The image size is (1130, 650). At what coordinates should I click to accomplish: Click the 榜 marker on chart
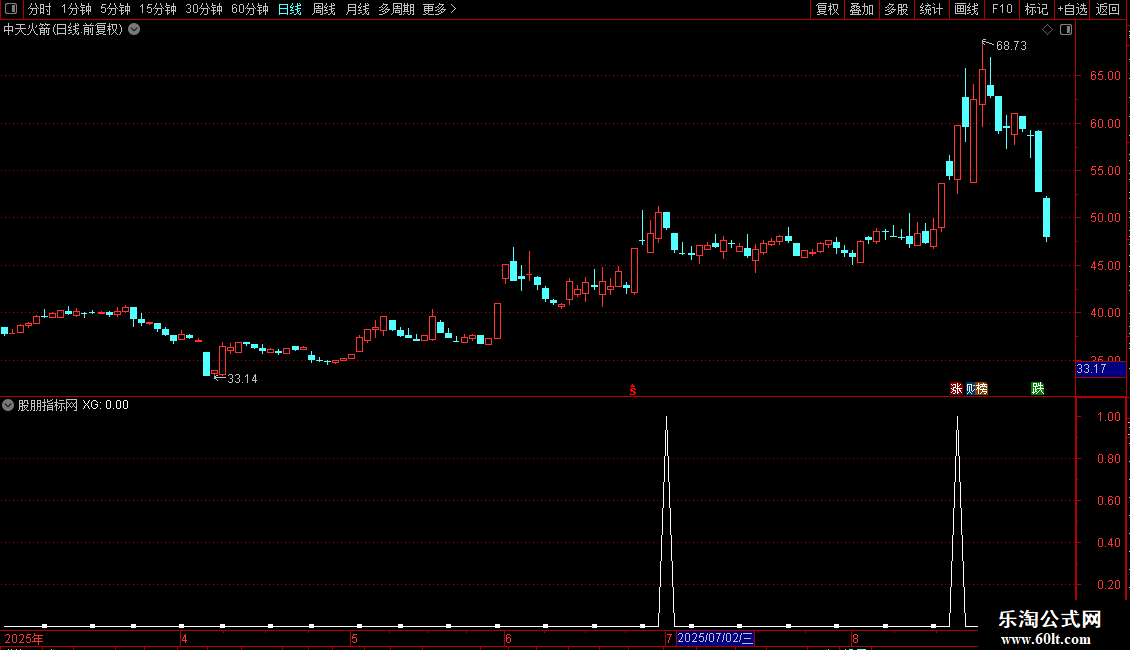click(982, 388)
